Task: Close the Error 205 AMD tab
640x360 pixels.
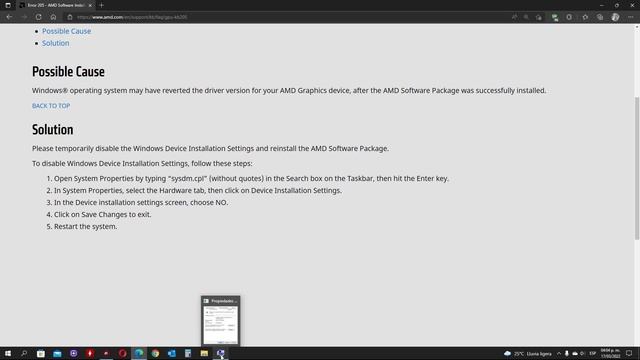Action: [x=90, y=5]
